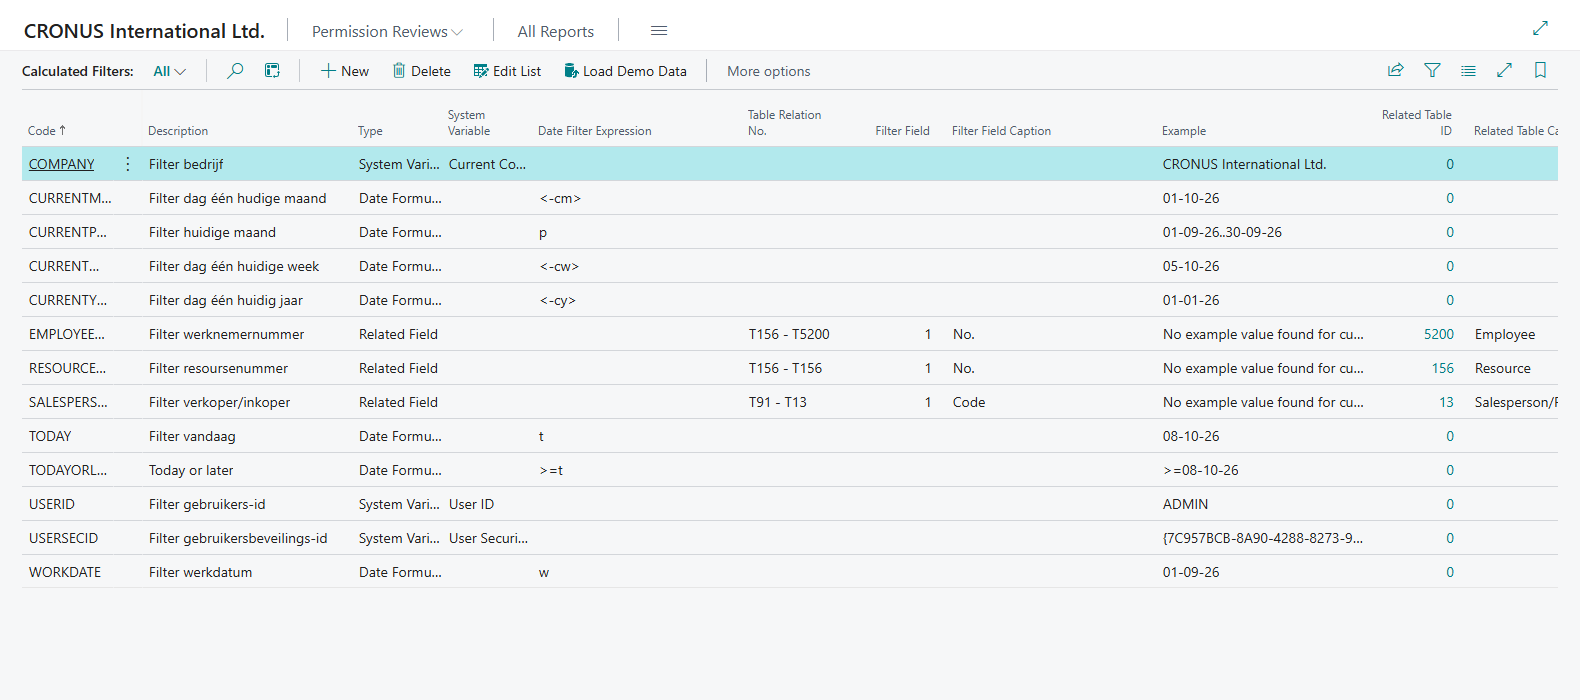The width and height of the screenshot is (1580, 700).
Task: Click the ADMIN example value
Action: pyautogui.click(x=1186, y=504)
